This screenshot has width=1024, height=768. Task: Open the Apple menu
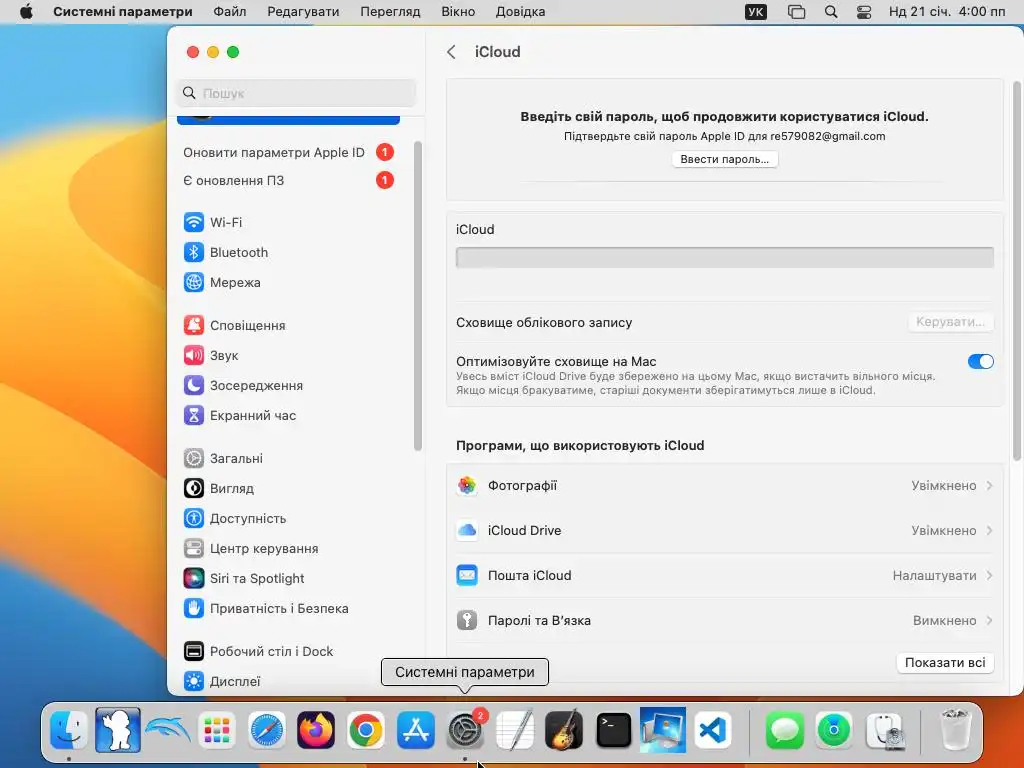[x=26, y=12]
